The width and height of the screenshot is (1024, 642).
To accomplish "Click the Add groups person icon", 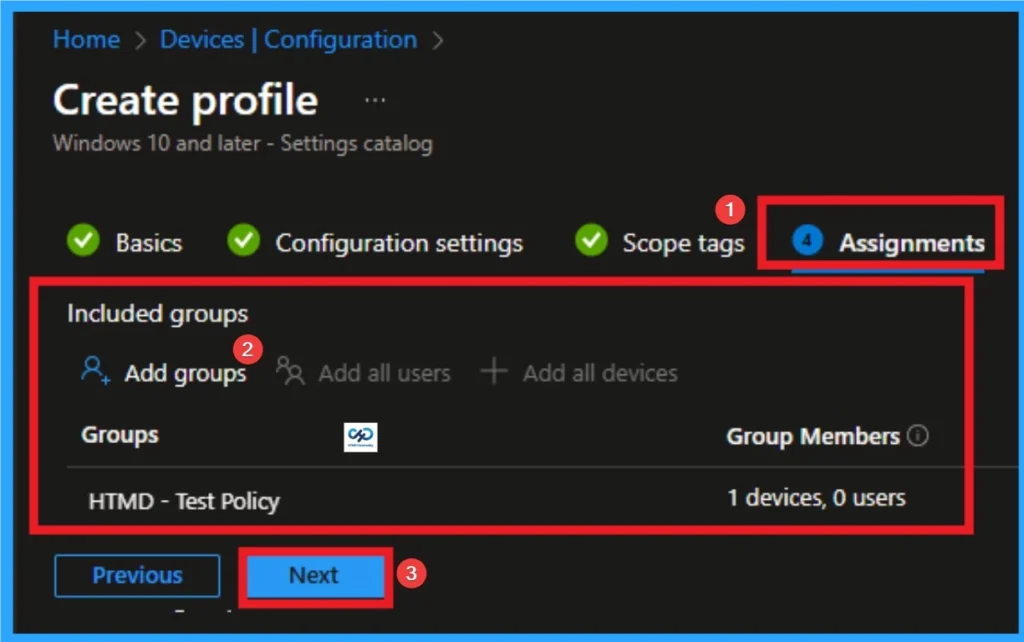I will point(92,370).
